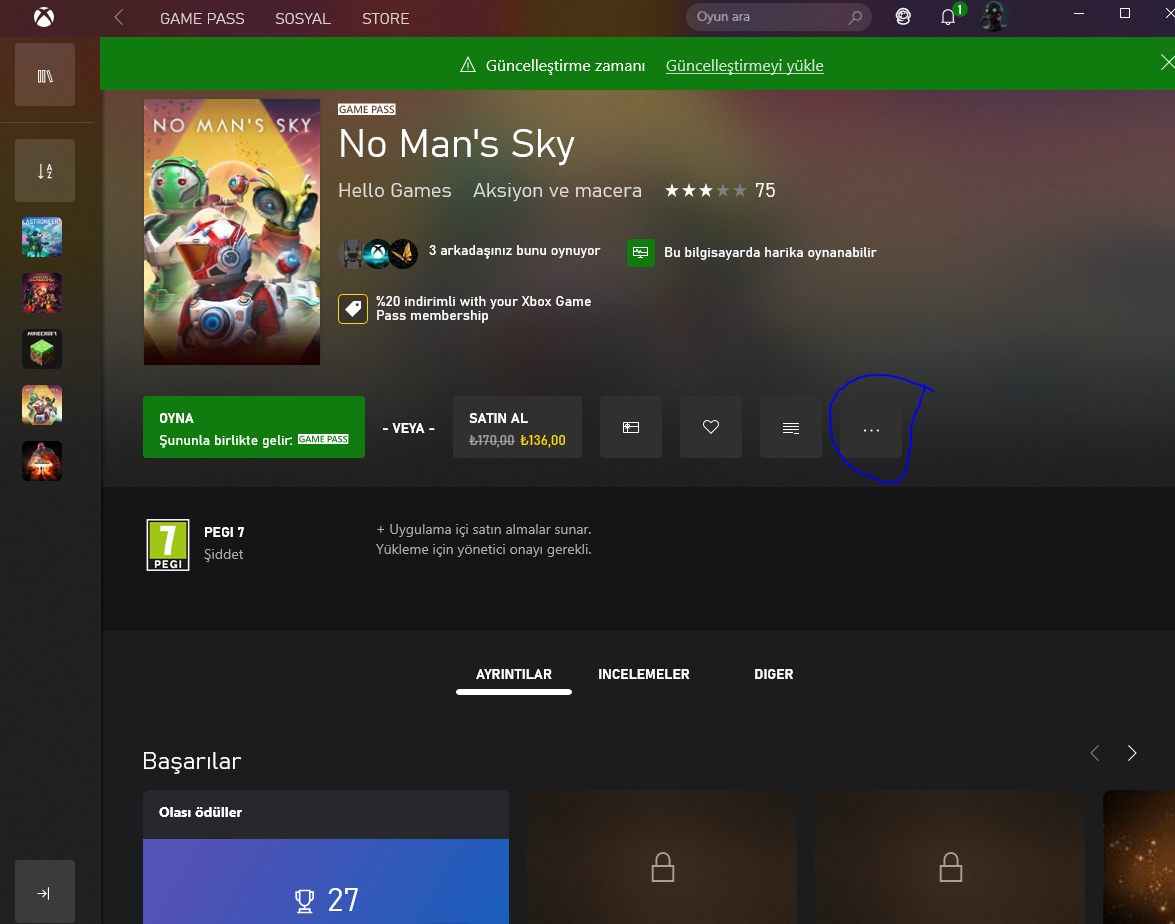Click 'Uygulama içi satın almalar sunar' text

[x=483, y=529]
